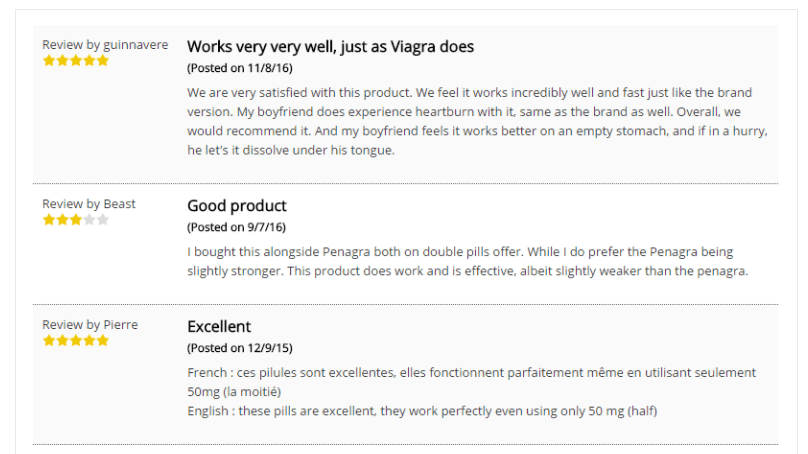Click the Penagra comparison review text
The width and height of the screenshot is (808, 454).
[x=467, y=261]
